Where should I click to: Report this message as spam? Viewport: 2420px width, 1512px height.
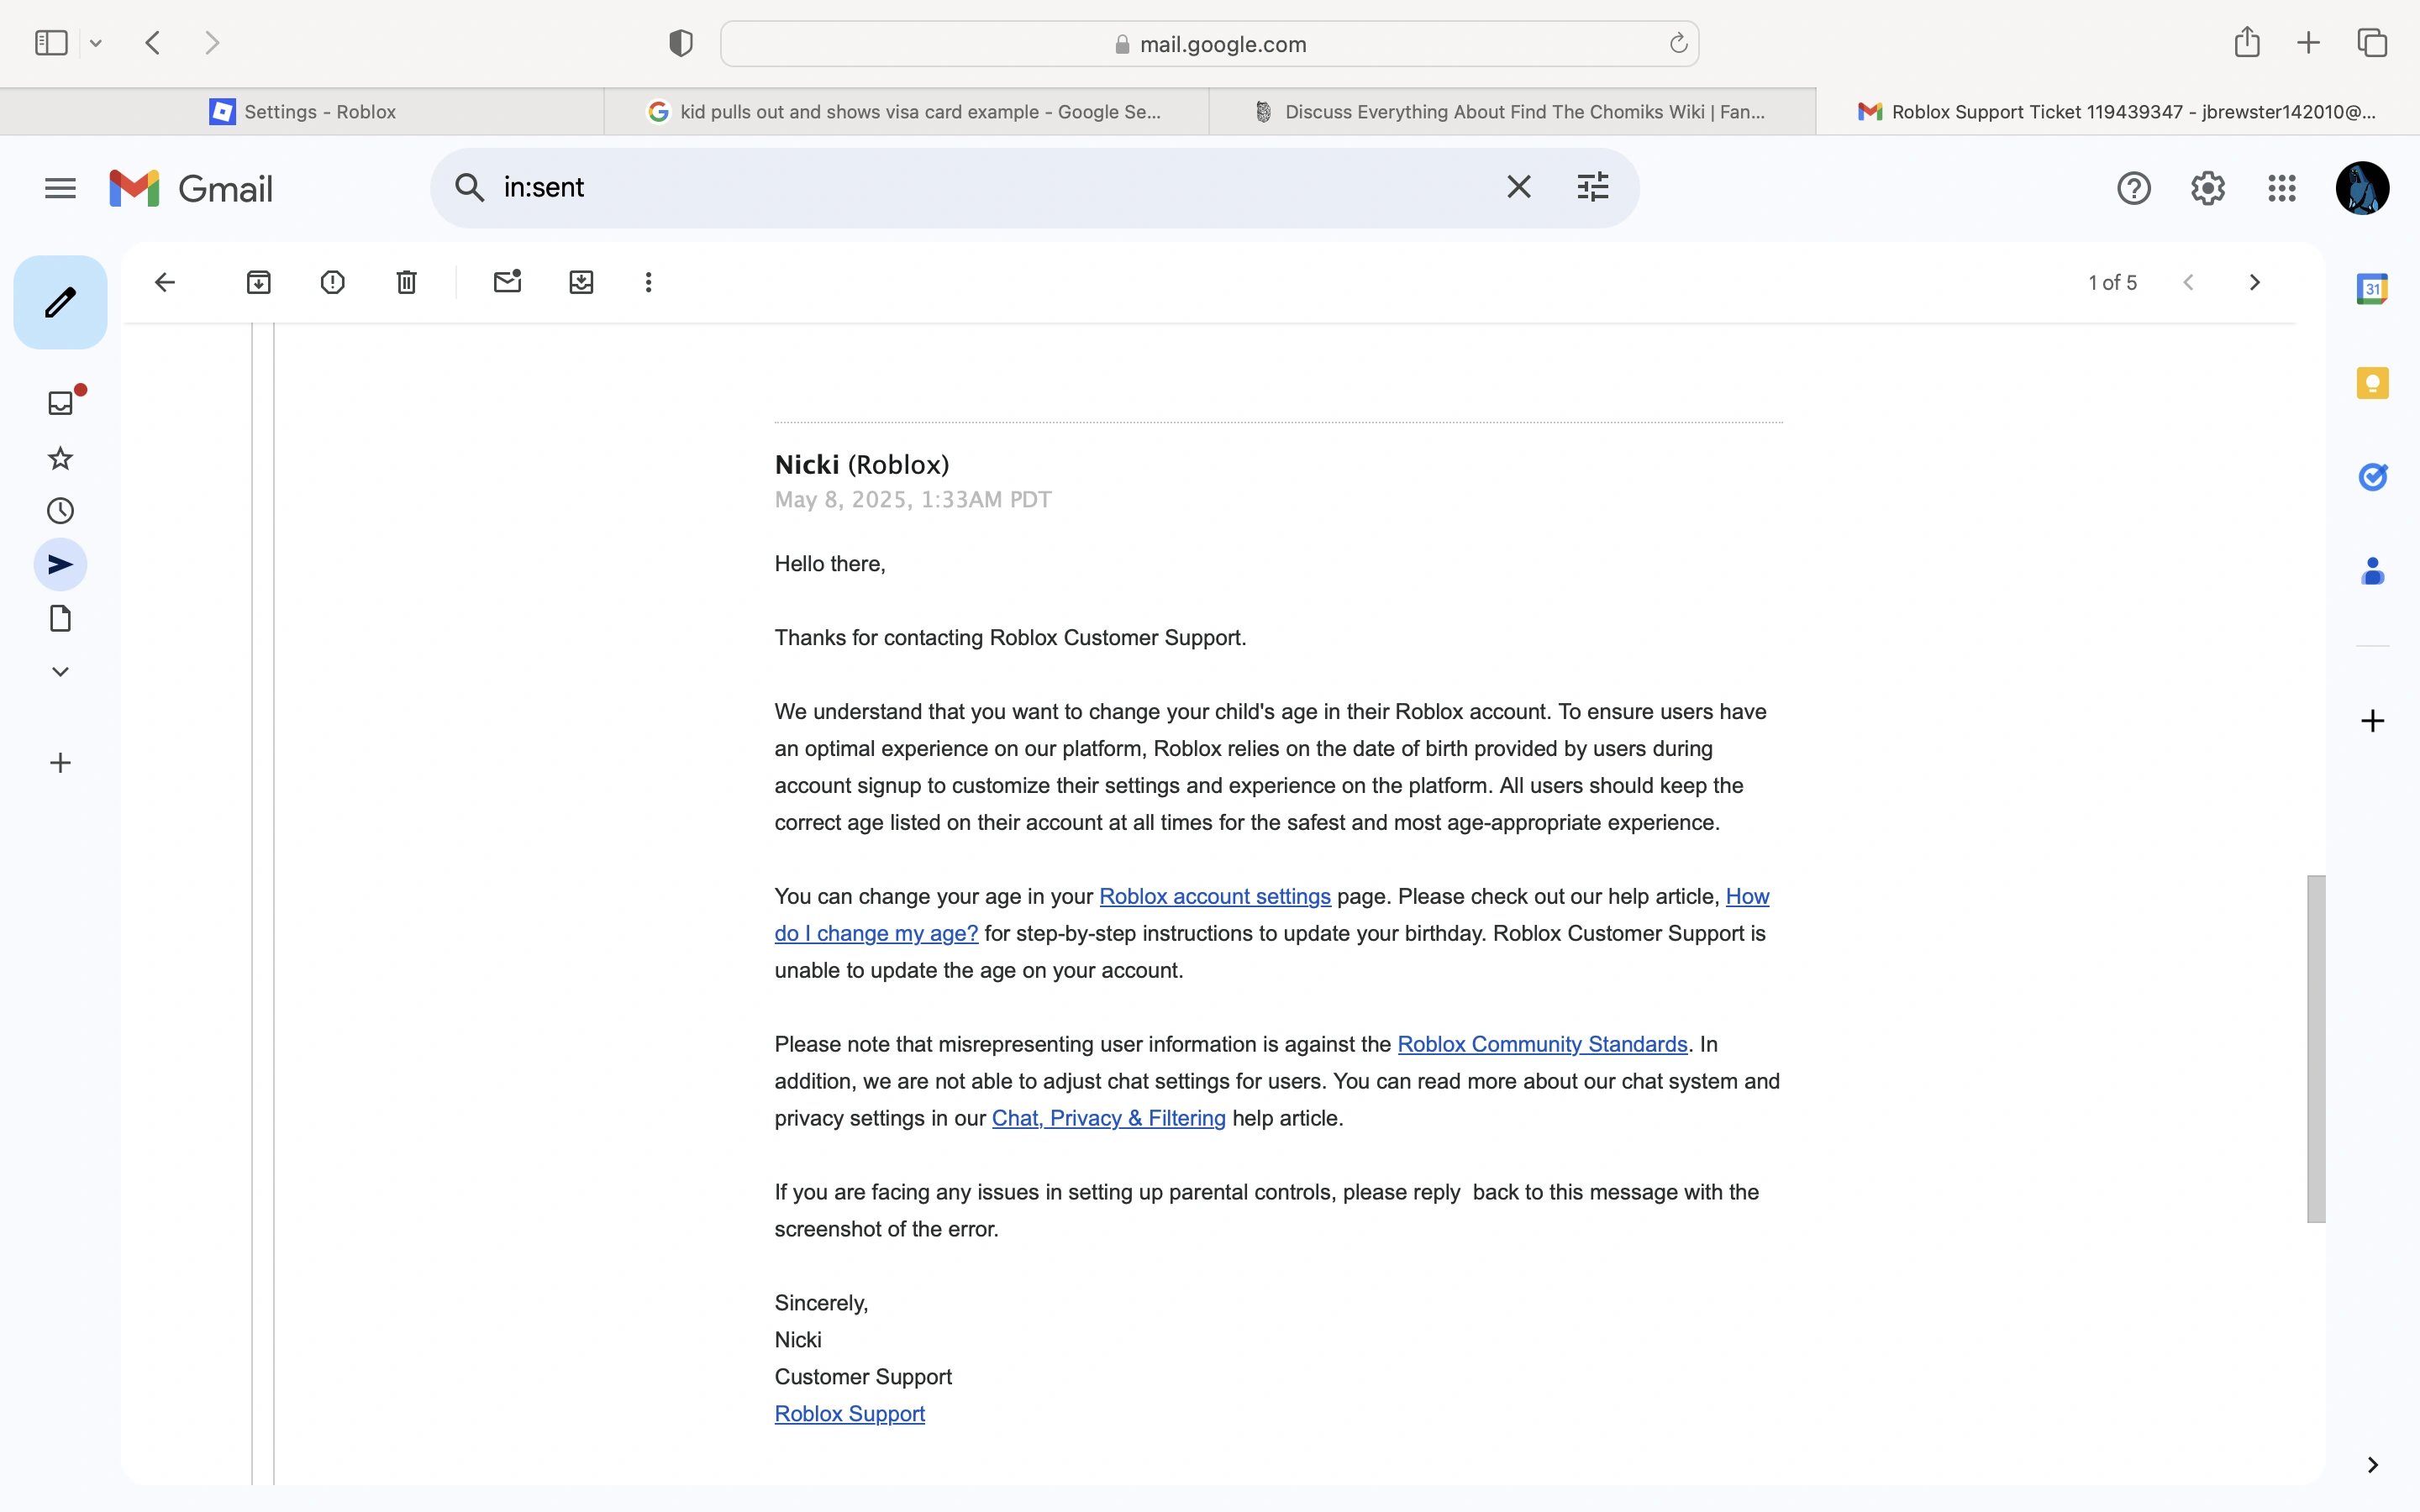tap(332, 283)
